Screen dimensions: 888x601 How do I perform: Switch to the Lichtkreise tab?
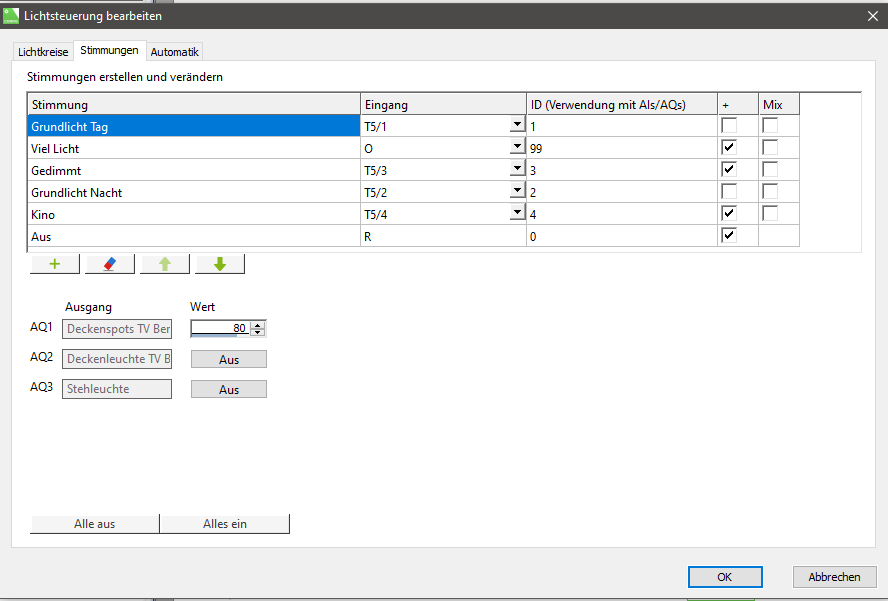43,52
